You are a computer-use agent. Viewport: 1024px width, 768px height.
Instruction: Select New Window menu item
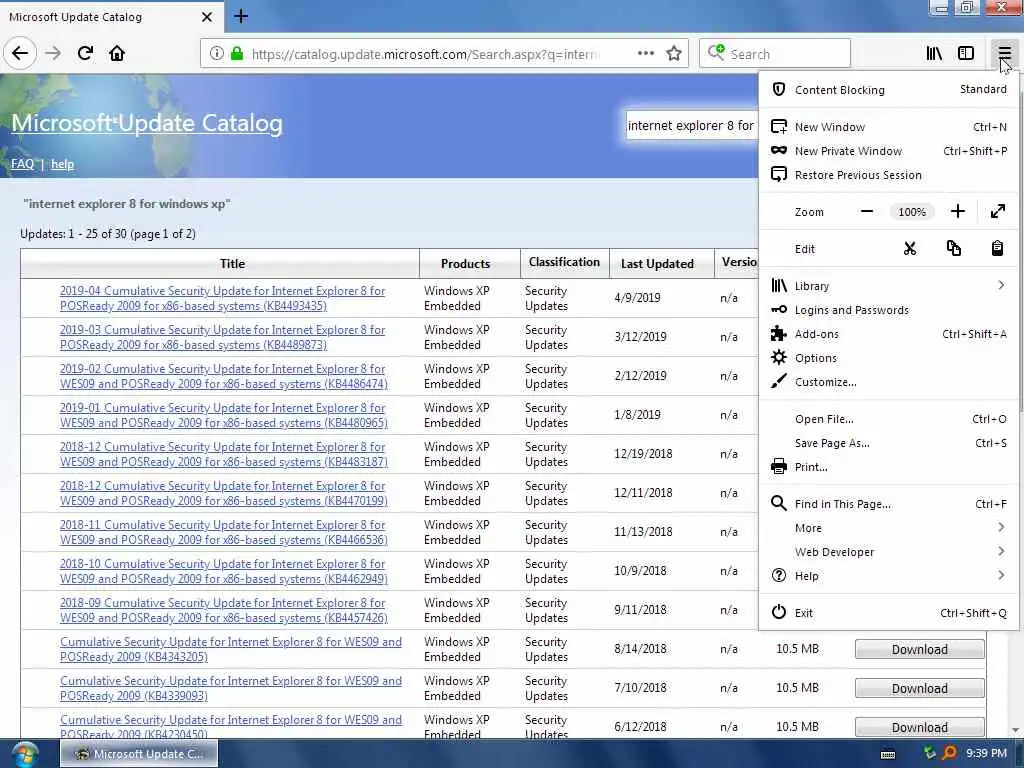pos(888,127)
